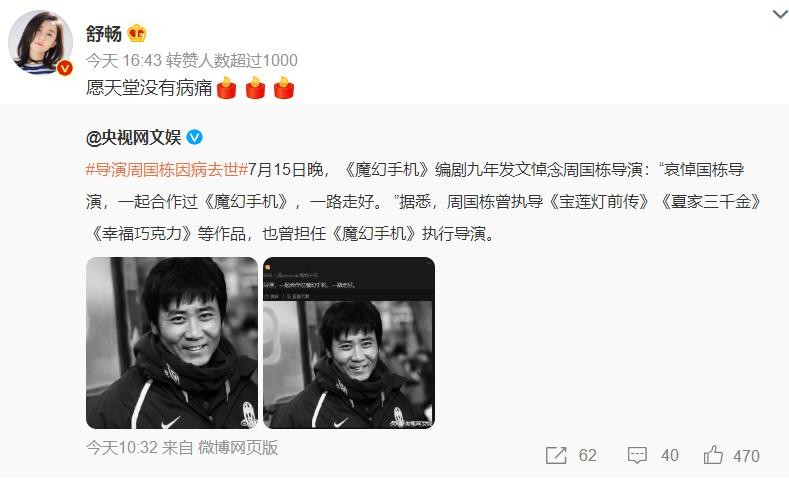
Task: Open comments via the speech bubble icon
Action: click(637, 455)
